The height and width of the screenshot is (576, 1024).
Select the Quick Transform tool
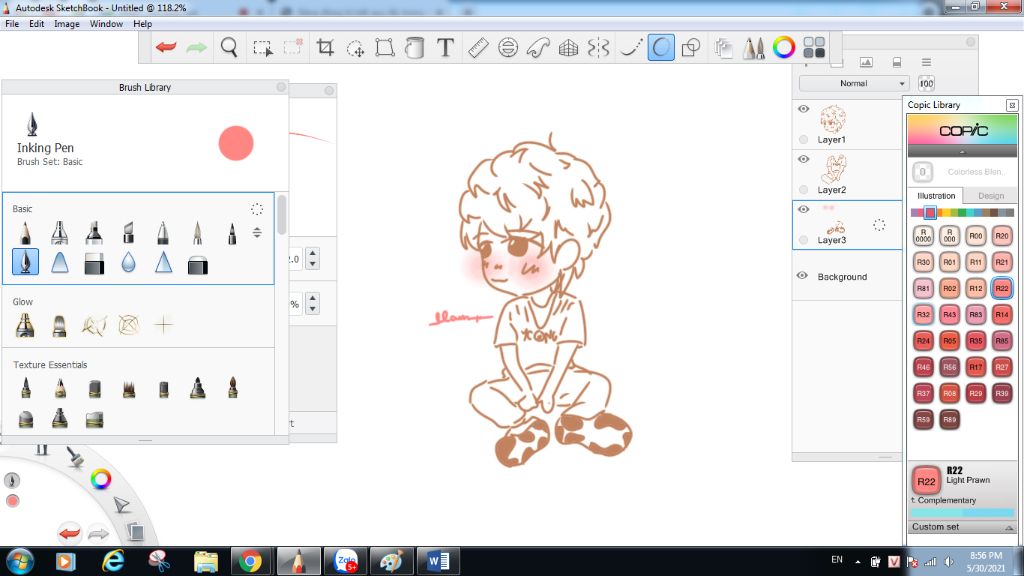tap(355, 48)
